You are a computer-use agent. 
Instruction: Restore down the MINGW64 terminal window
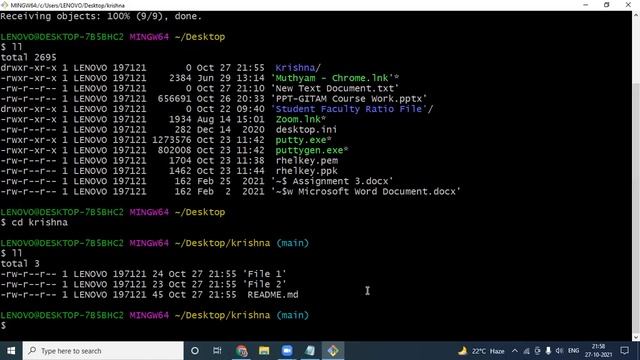pos(607,5)
